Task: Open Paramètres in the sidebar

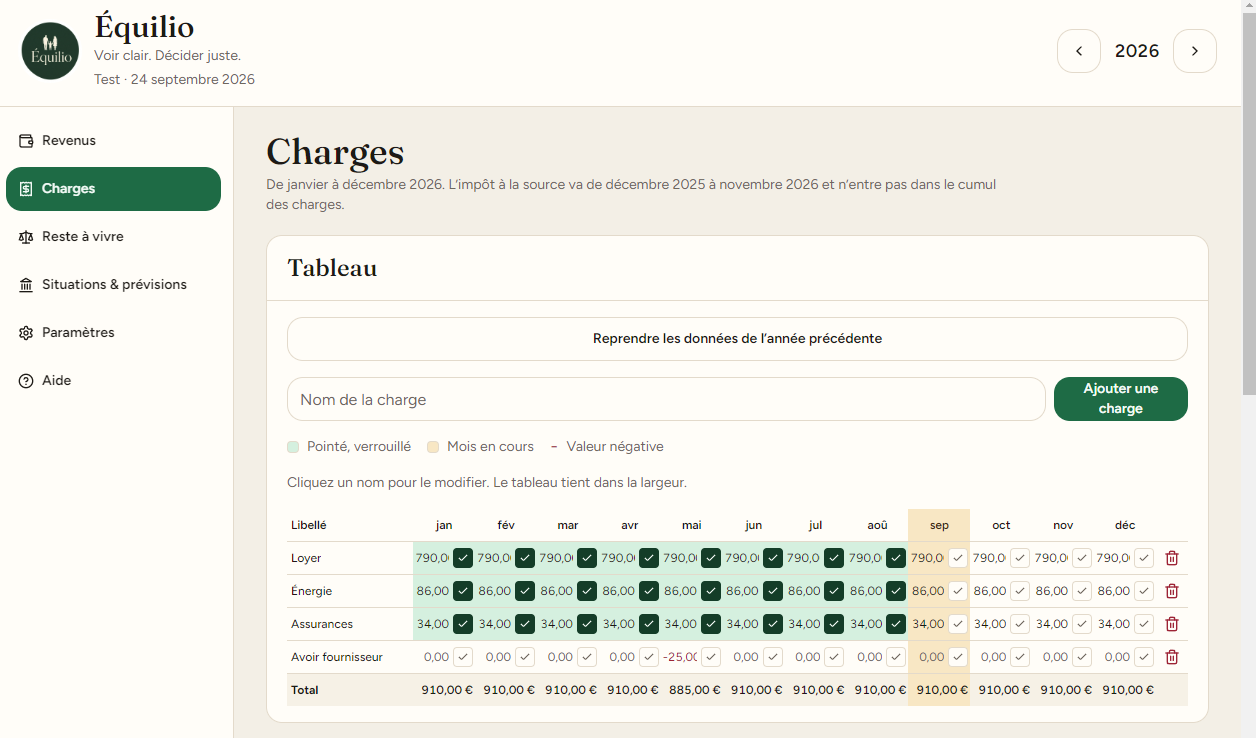Action: [x=113, y=333]
